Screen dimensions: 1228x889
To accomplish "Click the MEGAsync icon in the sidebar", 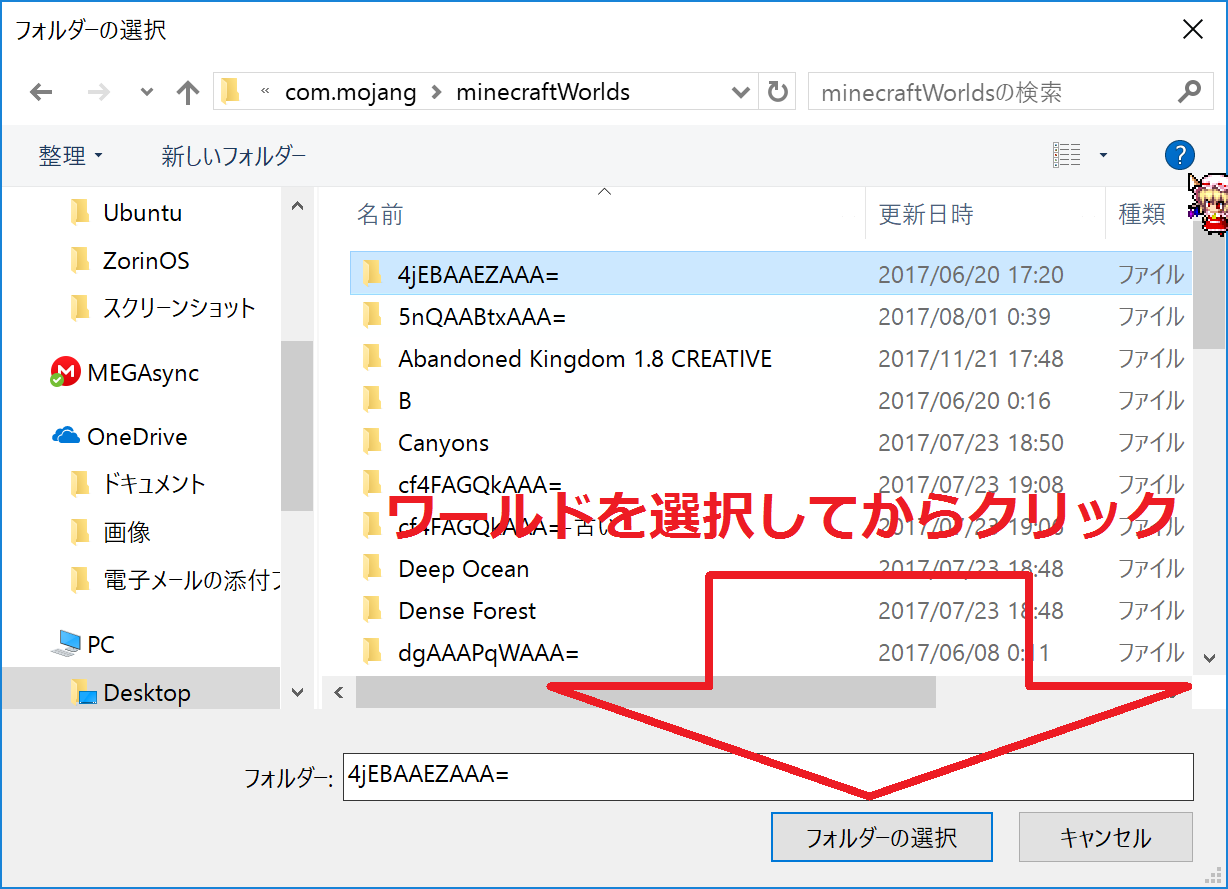I will [65, 372].
